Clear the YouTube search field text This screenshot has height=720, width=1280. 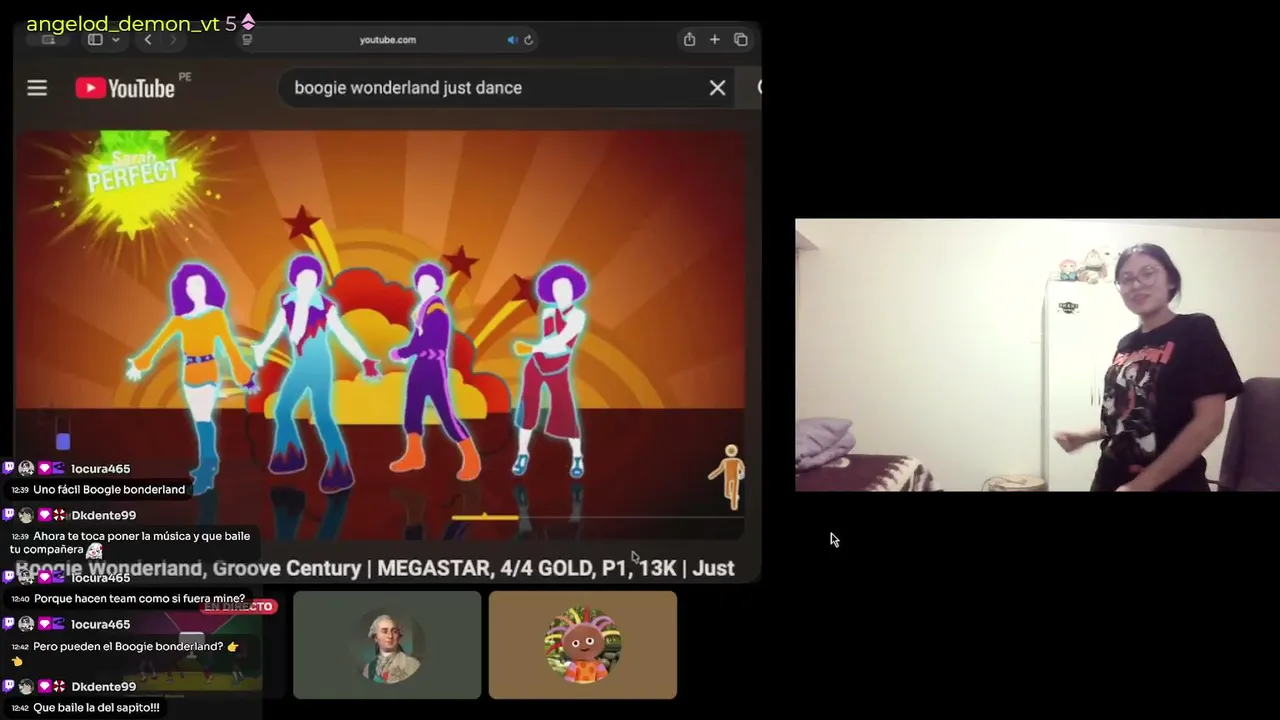(x=717, y=88)
